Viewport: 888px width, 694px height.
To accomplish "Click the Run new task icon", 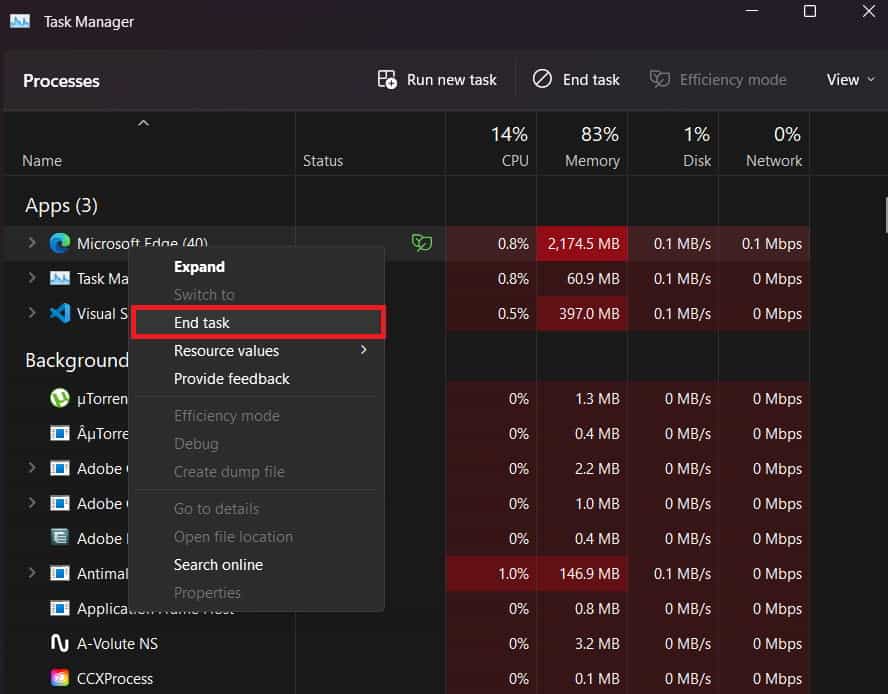I will click(387, 79).
